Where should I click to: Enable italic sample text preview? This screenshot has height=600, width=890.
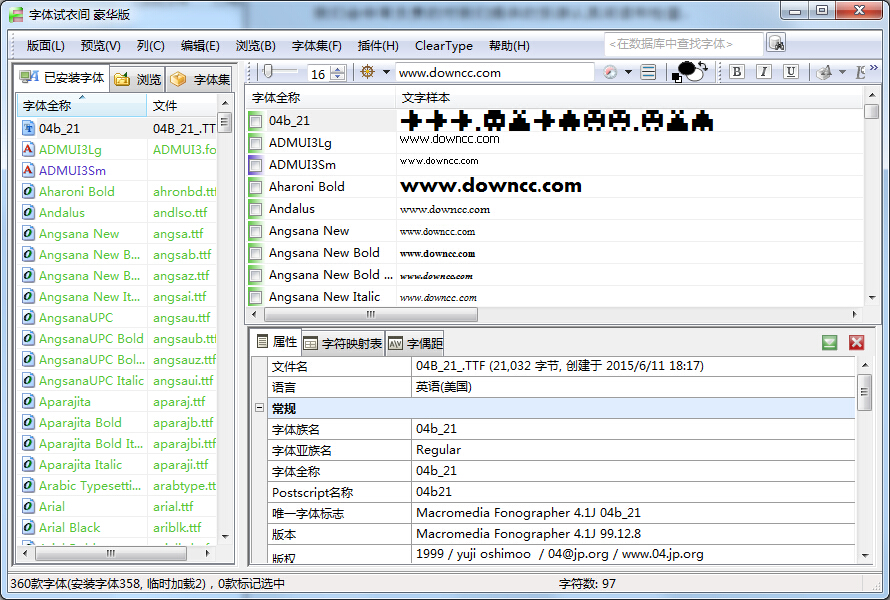click(764, 72)
